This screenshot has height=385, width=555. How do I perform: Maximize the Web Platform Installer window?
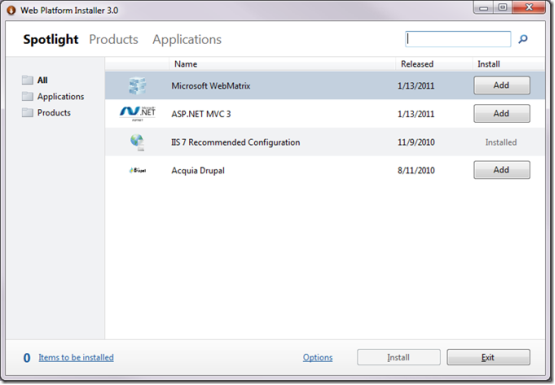pos(503,7)
